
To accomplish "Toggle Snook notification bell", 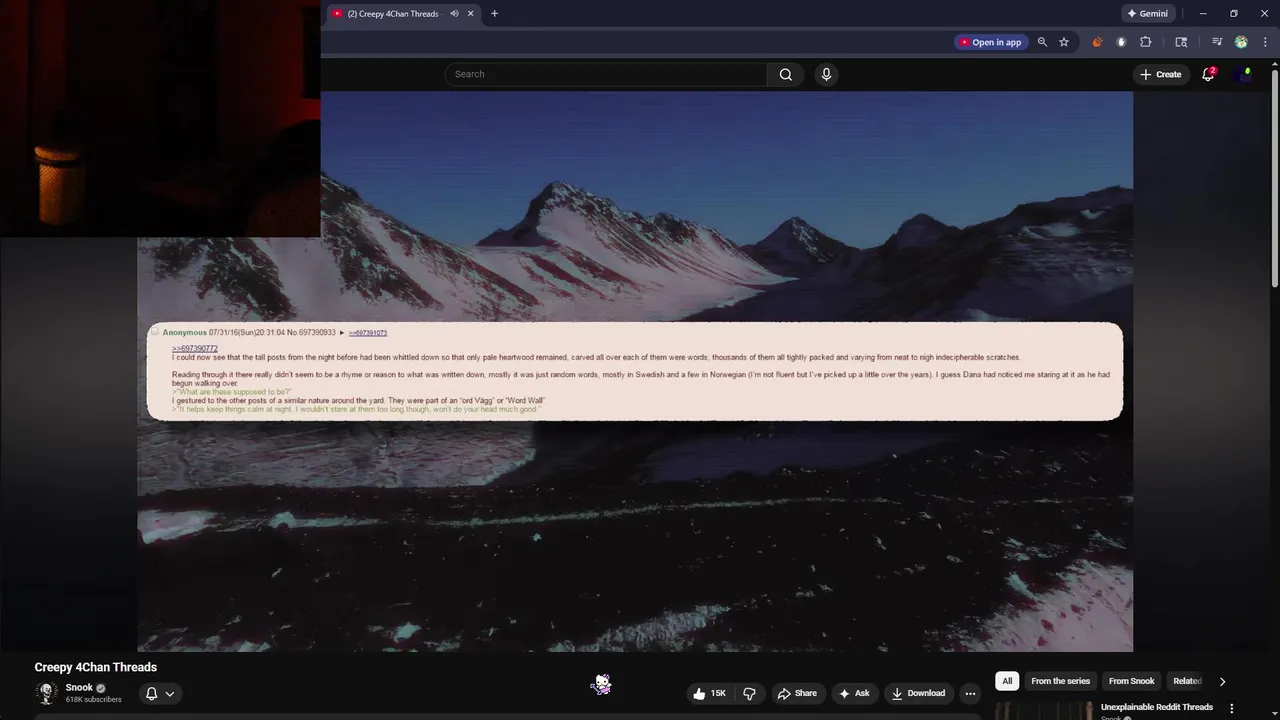I will (x=151, y=693).
